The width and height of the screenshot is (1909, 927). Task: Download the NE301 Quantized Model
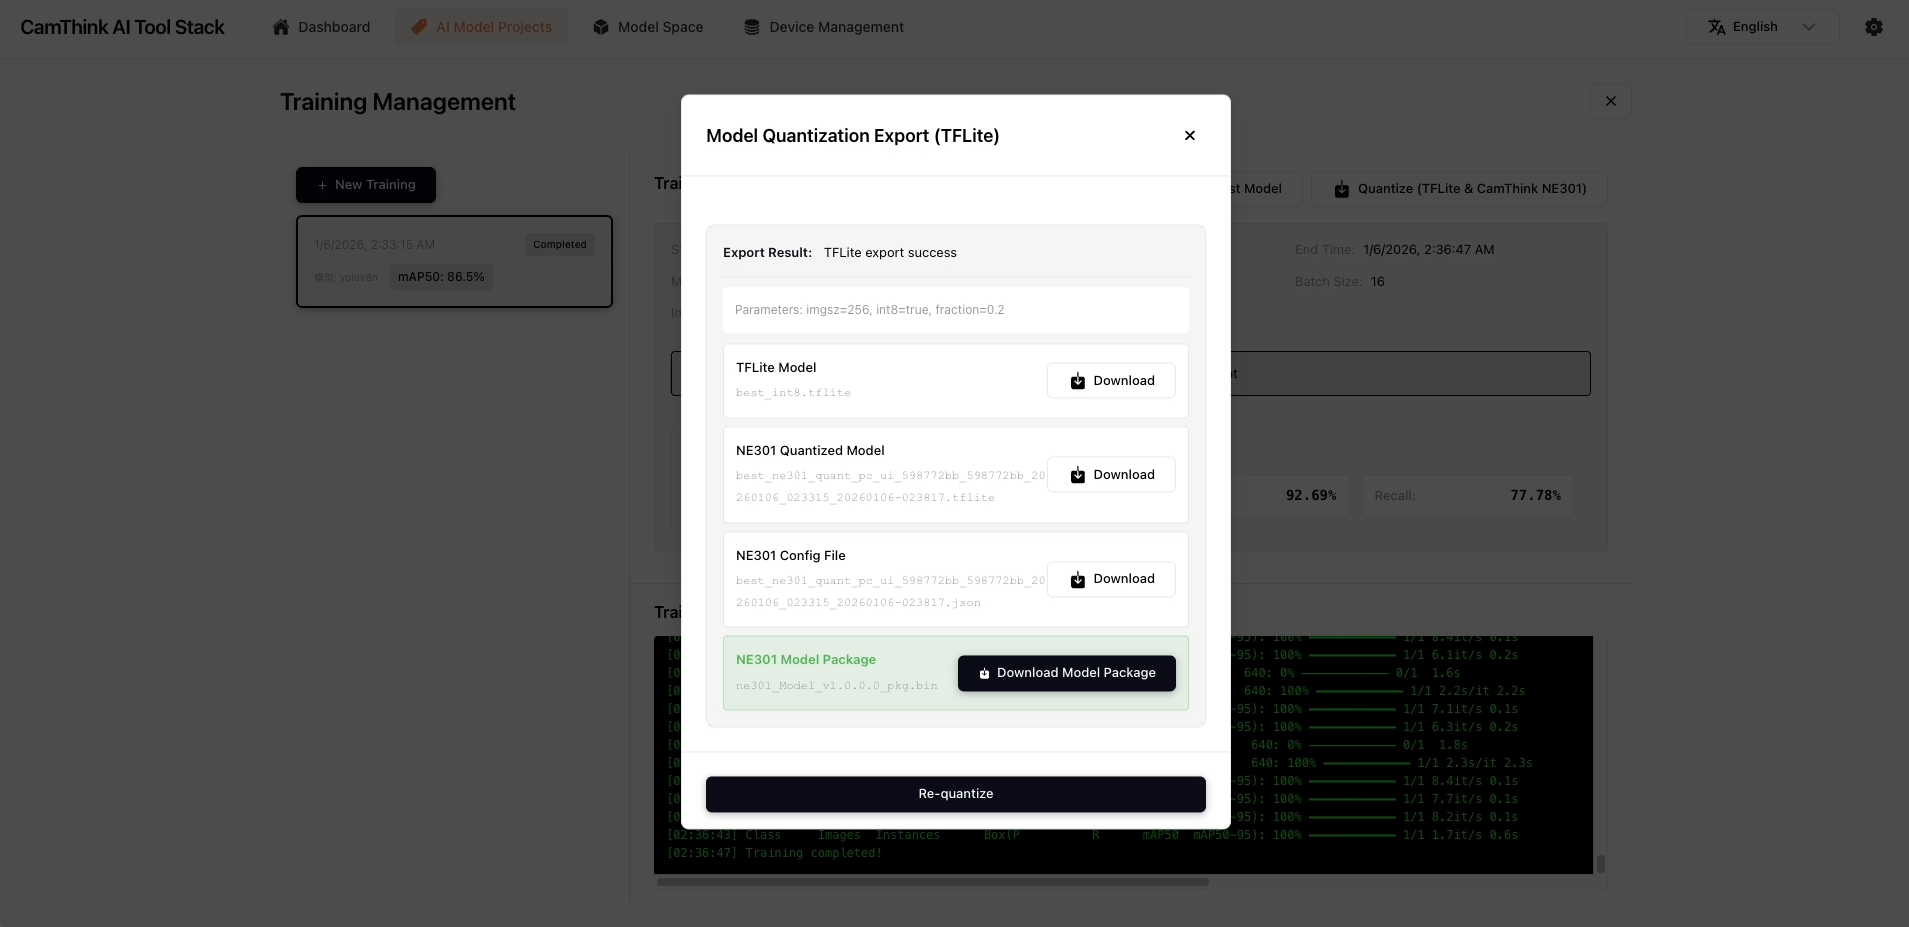point(1110,475)
